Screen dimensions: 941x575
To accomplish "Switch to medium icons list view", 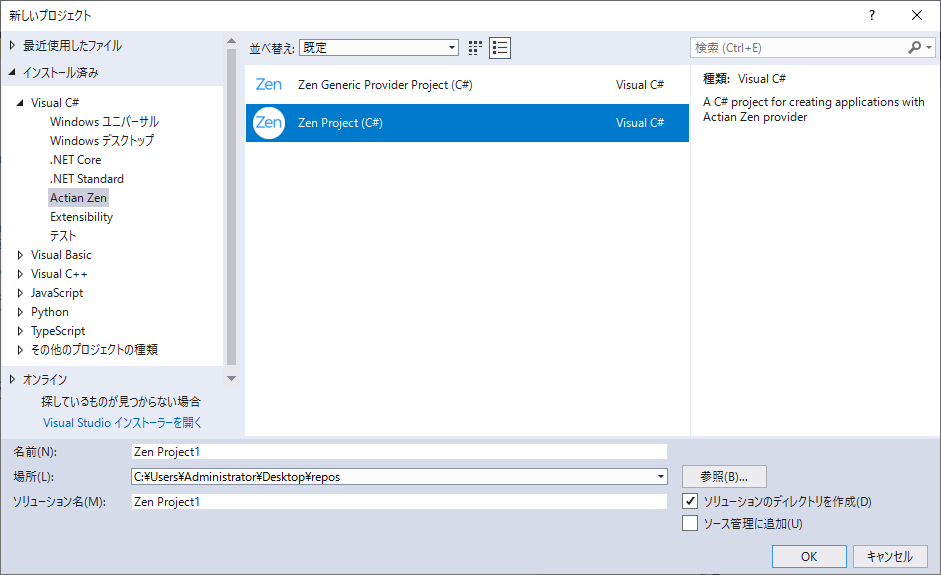I will click(x=500, y=48).
